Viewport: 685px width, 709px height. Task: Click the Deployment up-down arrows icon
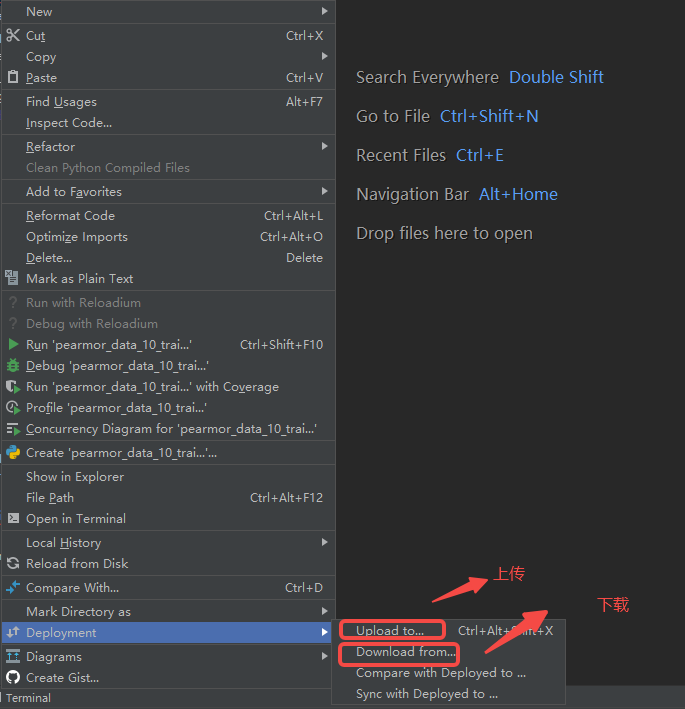coord(13,632)
